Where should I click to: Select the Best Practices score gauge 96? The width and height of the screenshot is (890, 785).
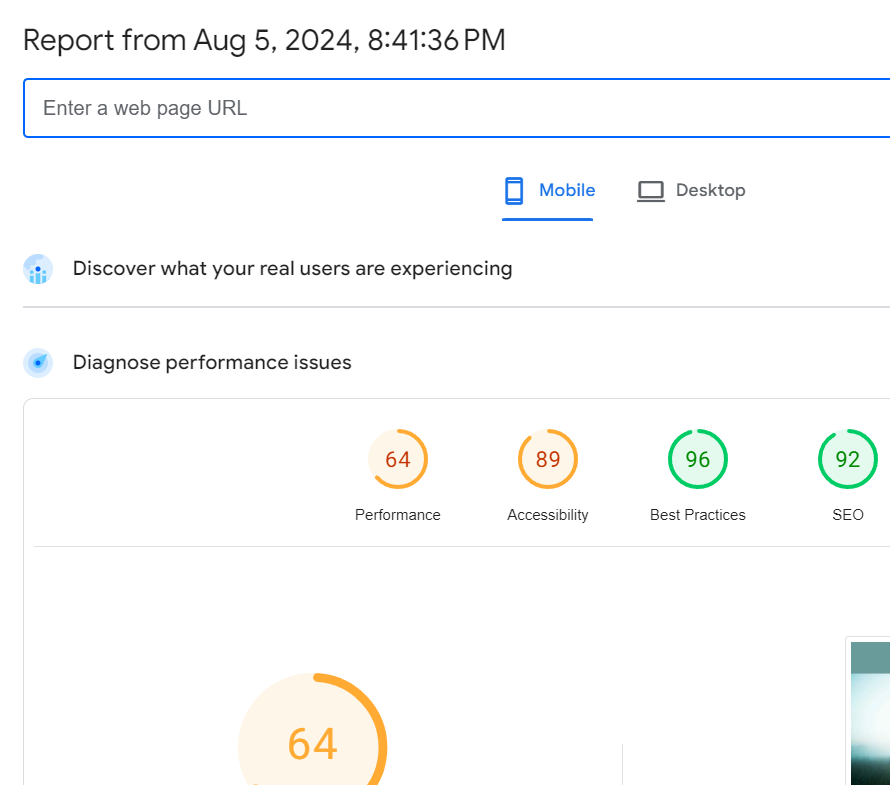(698, 459)
